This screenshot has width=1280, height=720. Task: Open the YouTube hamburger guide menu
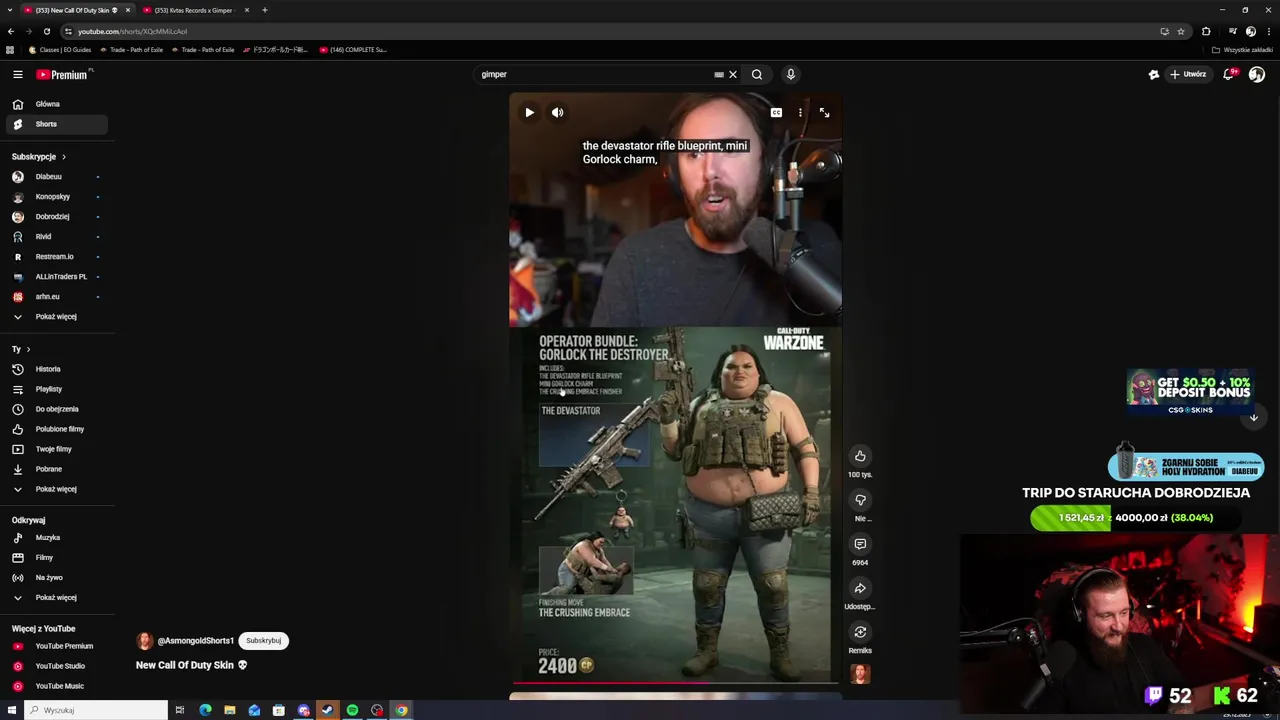pos(17,74)
